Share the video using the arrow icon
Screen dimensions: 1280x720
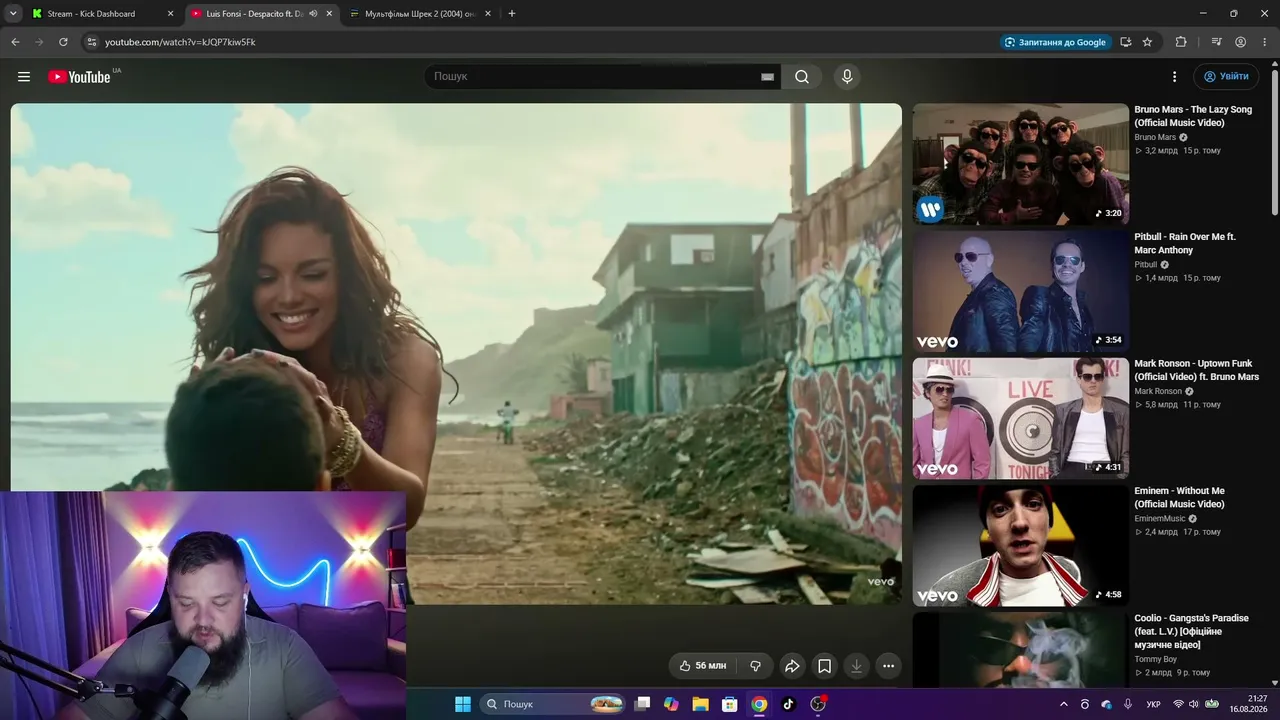(x=792, y=666)
